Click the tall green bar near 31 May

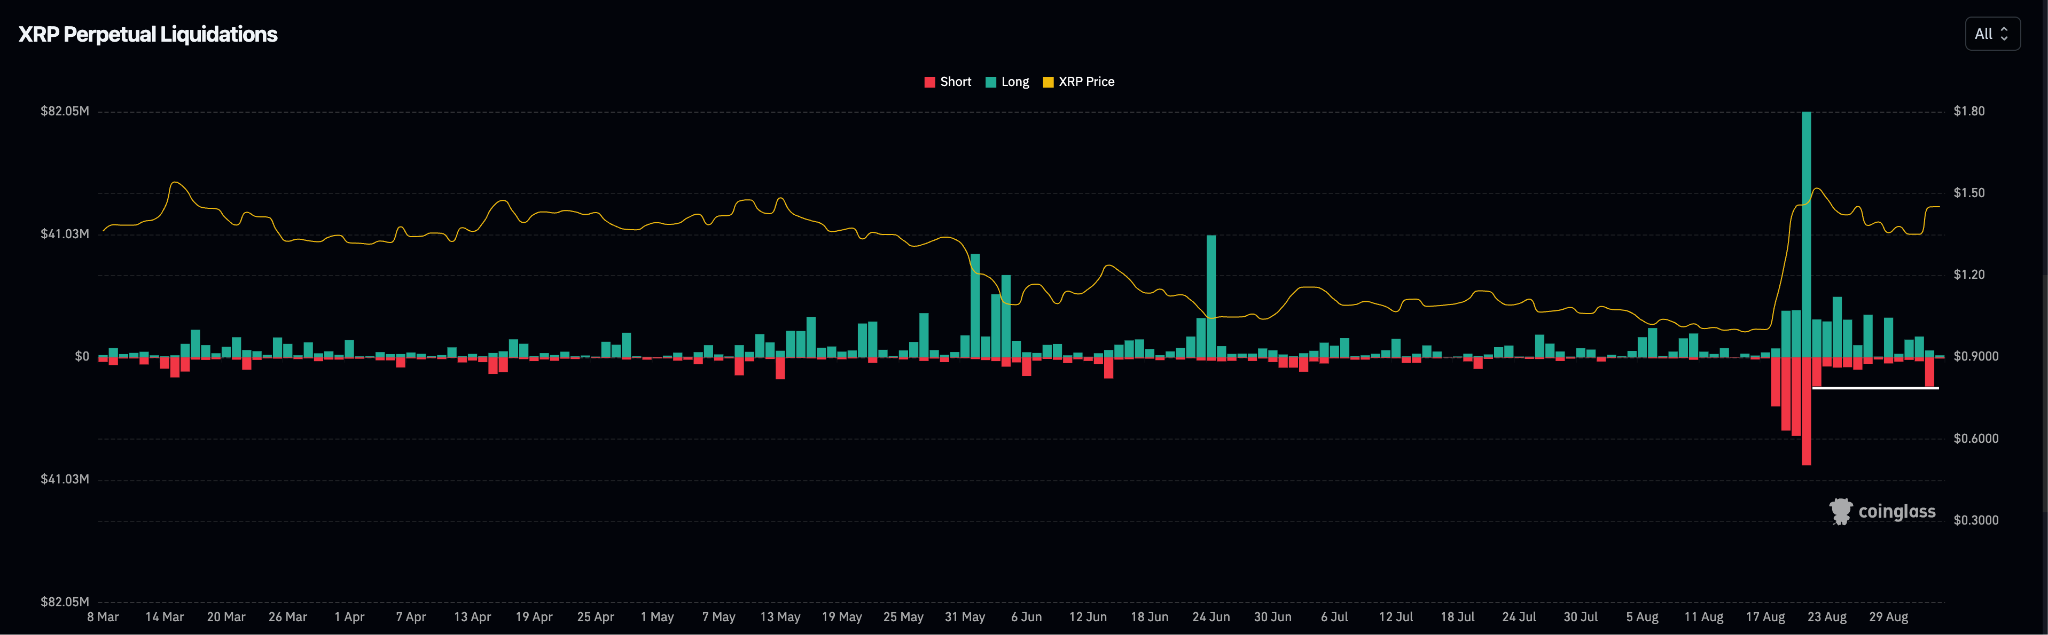(x=975, y=305)
